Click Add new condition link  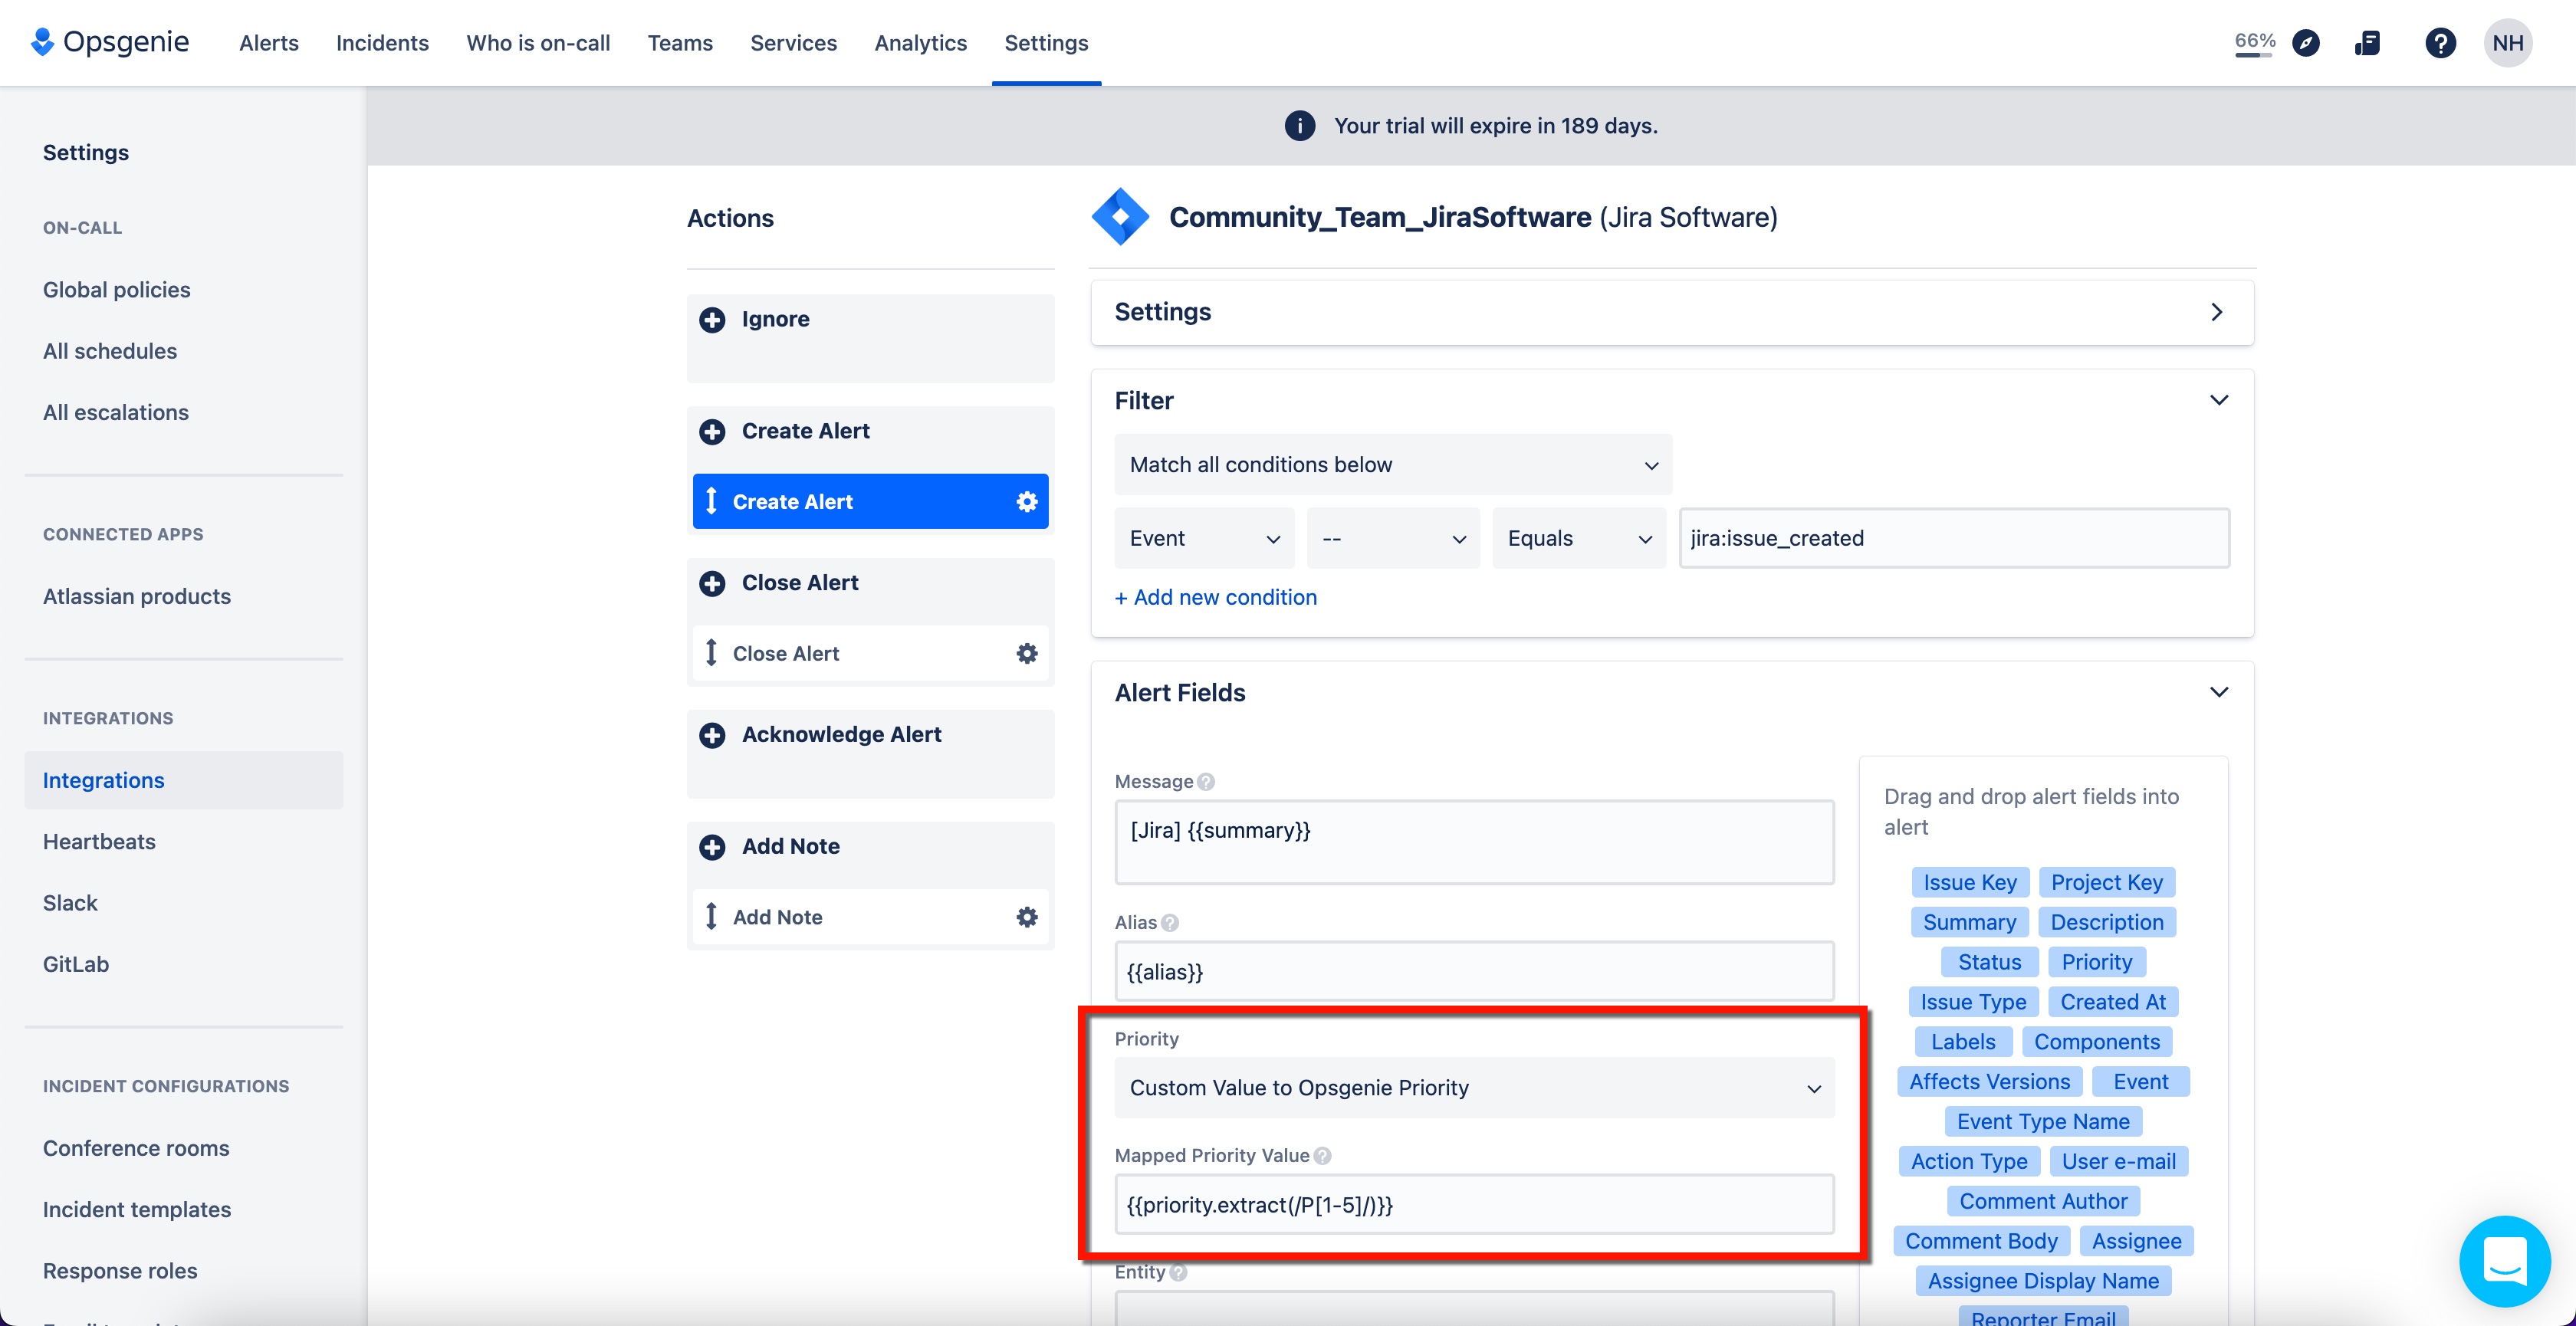(1215, 597)
